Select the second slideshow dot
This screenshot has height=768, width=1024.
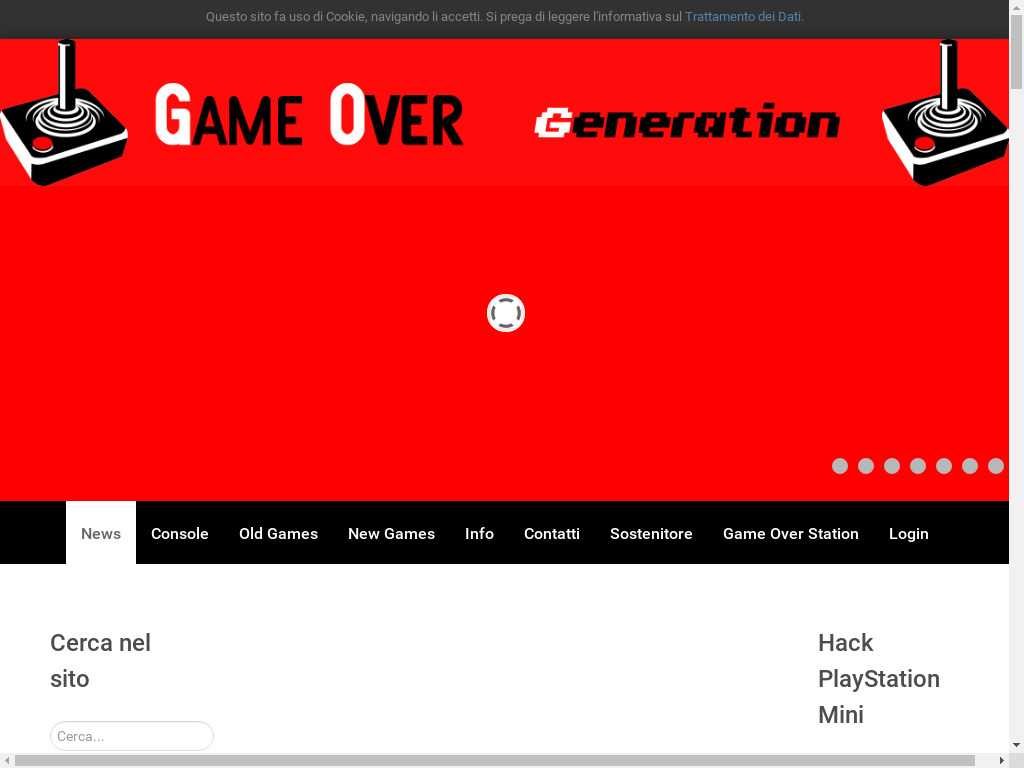pos(866,466)
